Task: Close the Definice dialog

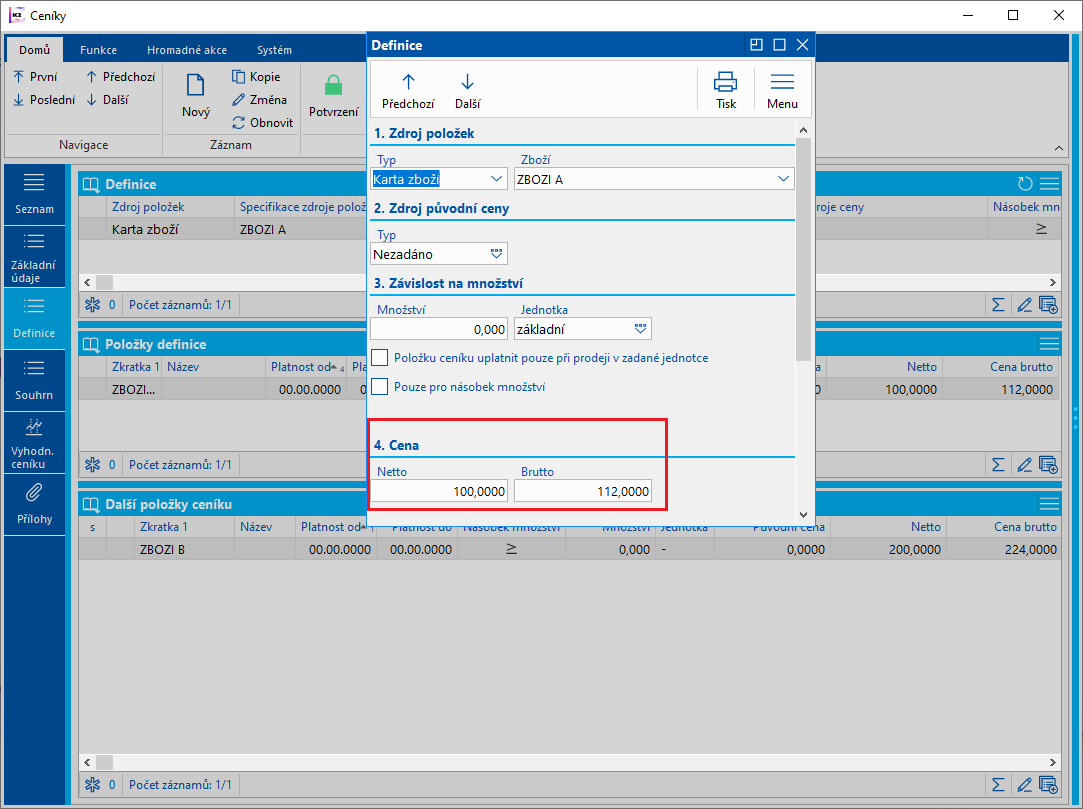Action: [802, 45]
